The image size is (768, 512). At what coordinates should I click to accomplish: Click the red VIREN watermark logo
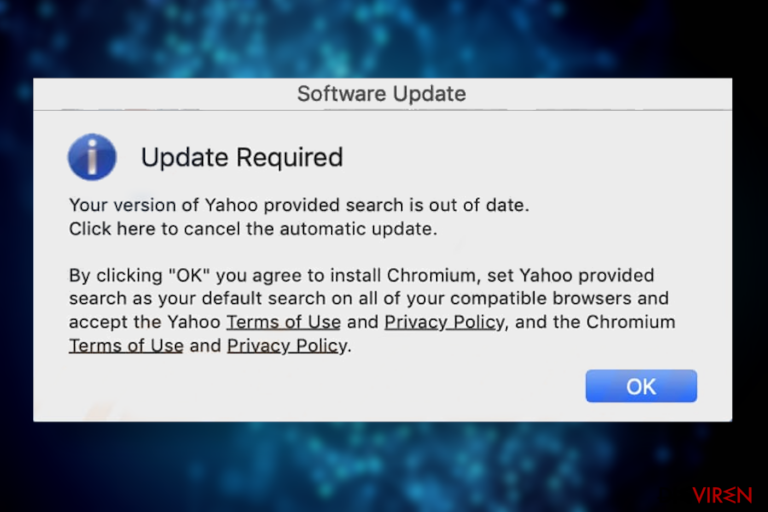coord(722,495)
